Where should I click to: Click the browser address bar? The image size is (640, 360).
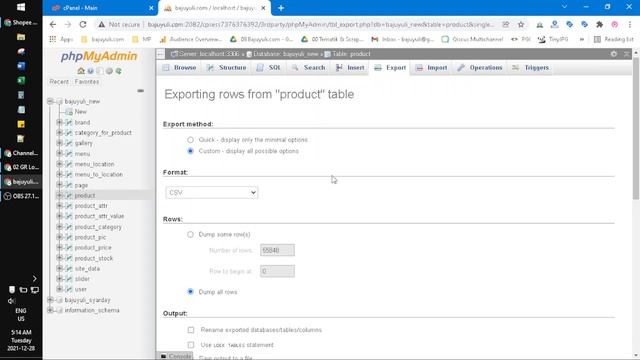pyautogui.click(x=320, y=24)
